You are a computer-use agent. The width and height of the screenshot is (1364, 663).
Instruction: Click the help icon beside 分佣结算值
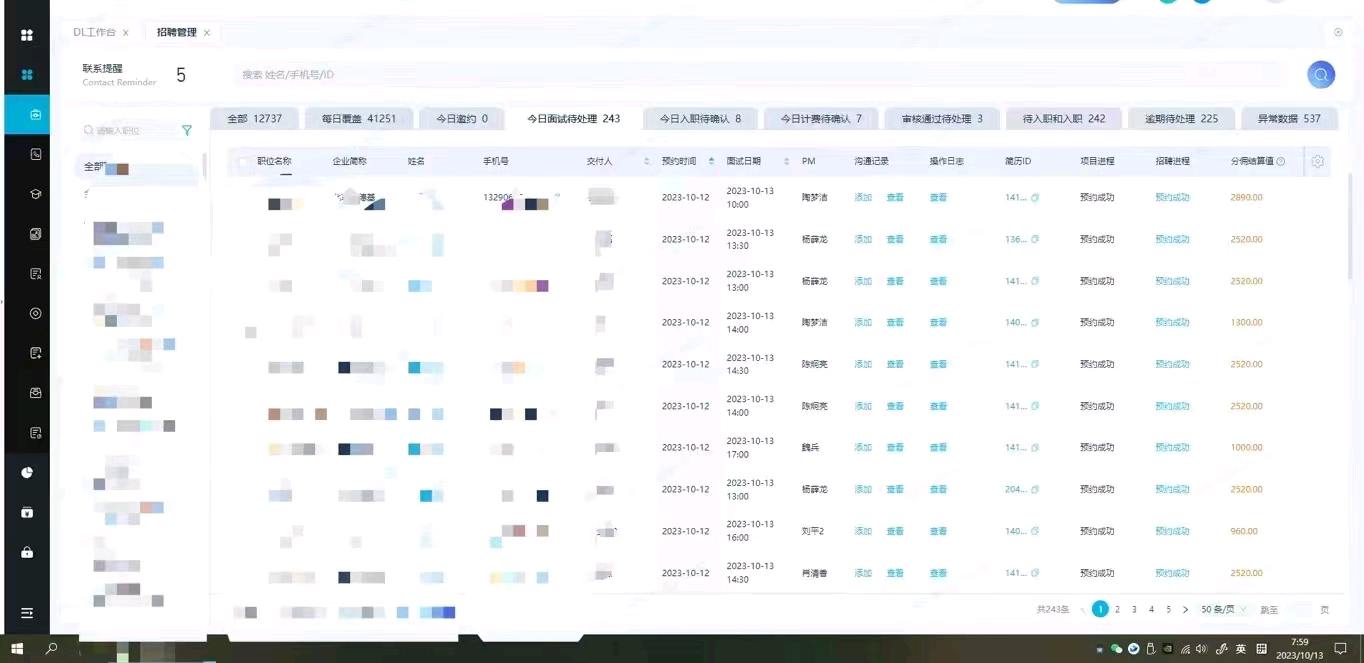1280,161
